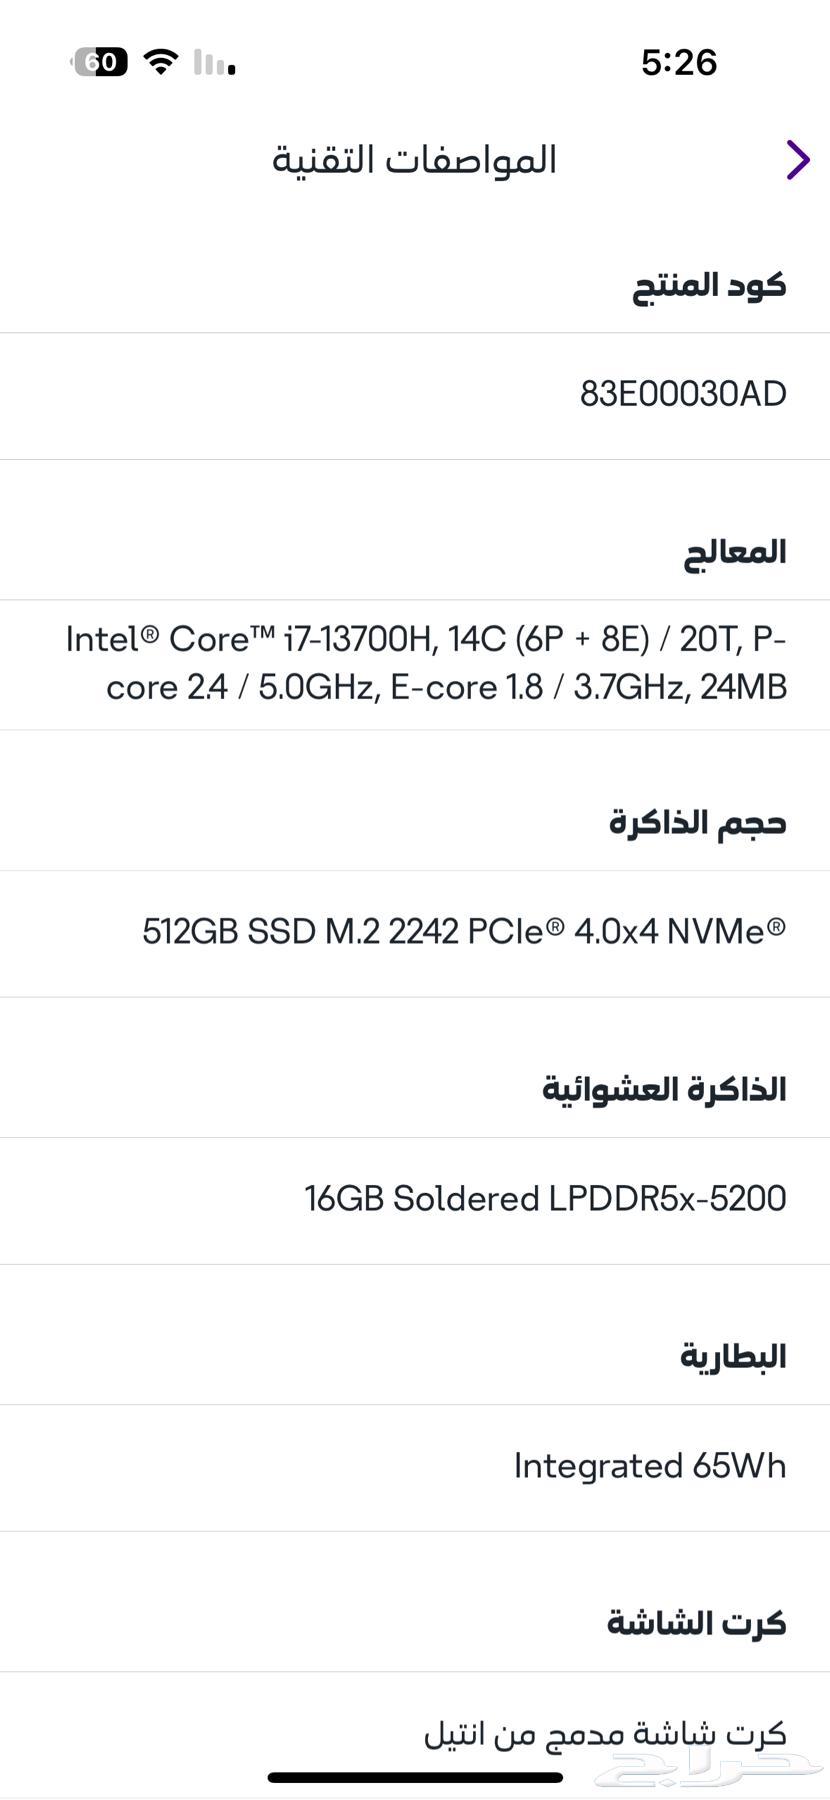Viewport: 830px width, 1800px height.
Task: Tap the cellular signal bars icon
Action: 211,62
